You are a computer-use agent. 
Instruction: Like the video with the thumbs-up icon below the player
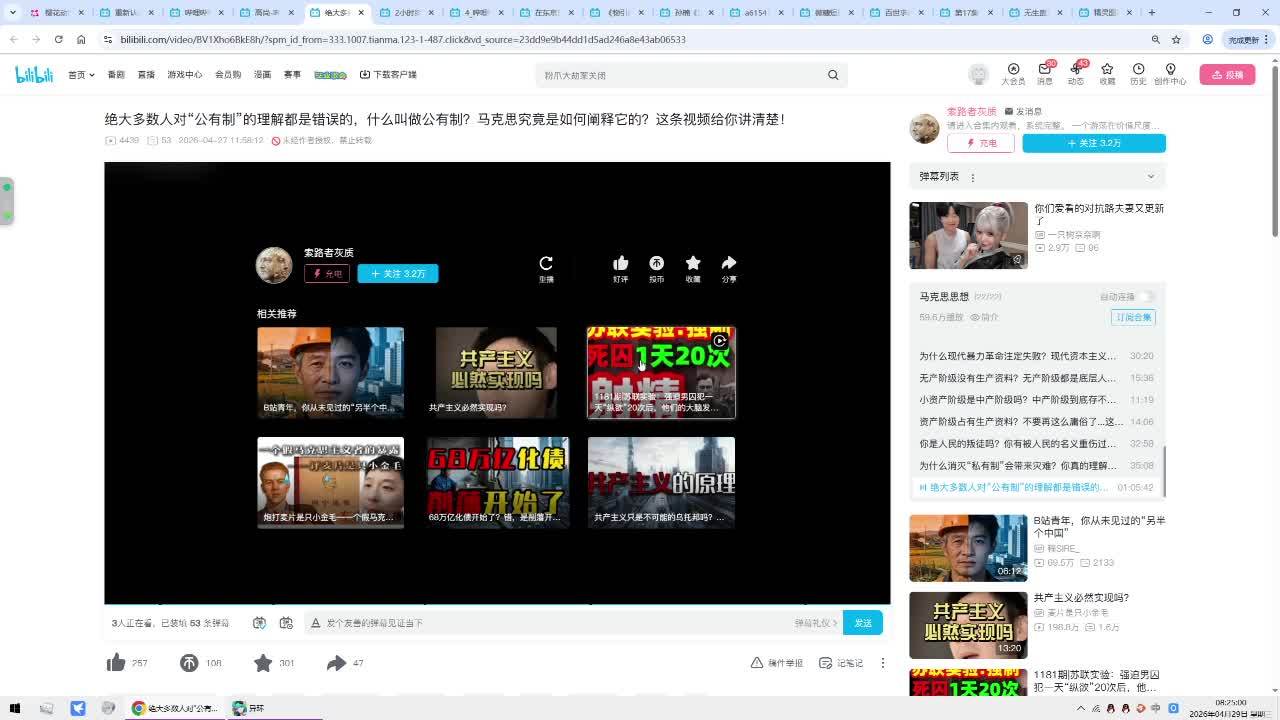[x=116, y=663]
